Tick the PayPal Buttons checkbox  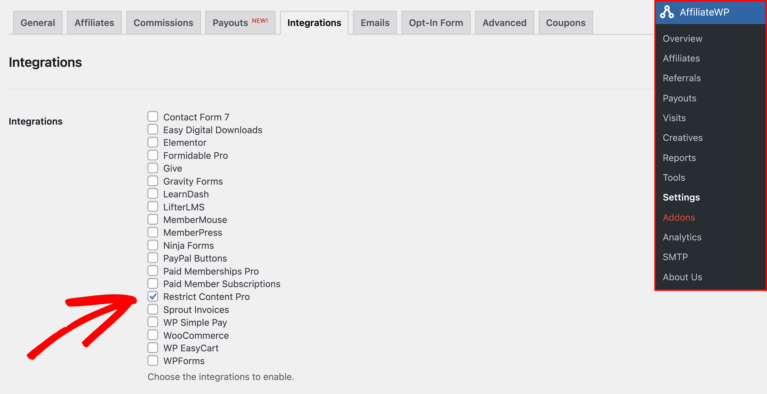coord(153,258)
